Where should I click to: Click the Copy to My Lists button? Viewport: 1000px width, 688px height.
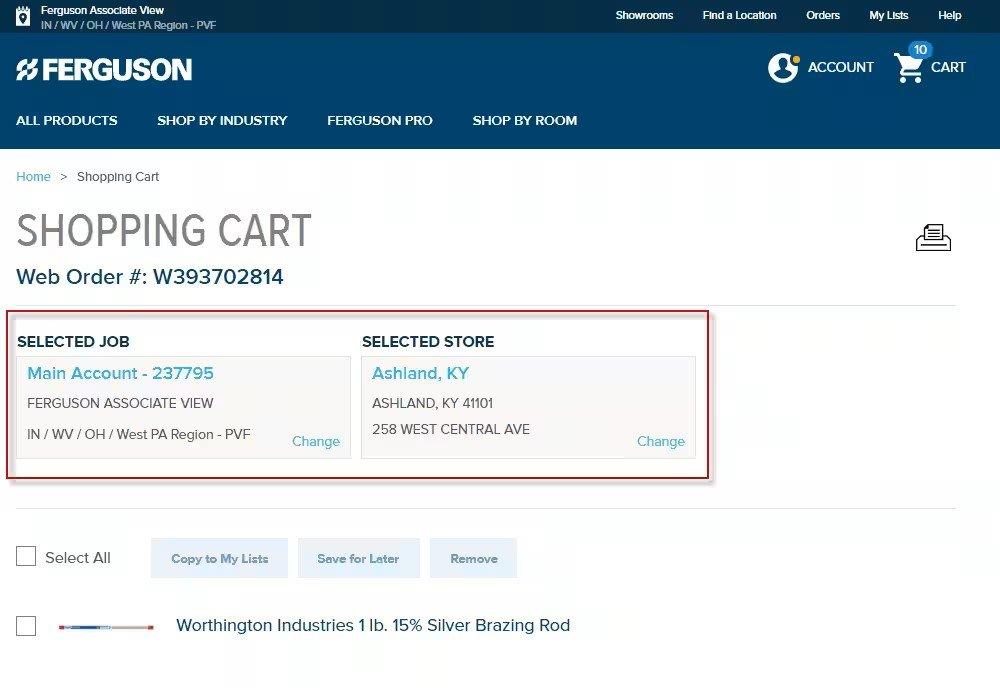(219, 558)
